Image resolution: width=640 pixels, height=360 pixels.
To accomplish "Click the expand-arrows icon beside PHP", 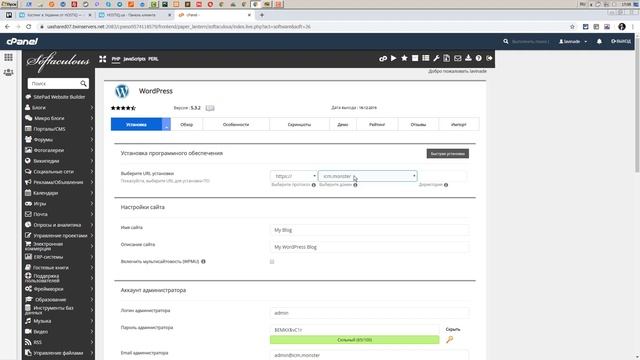I will pyautogui.click(x=102, y=59).
